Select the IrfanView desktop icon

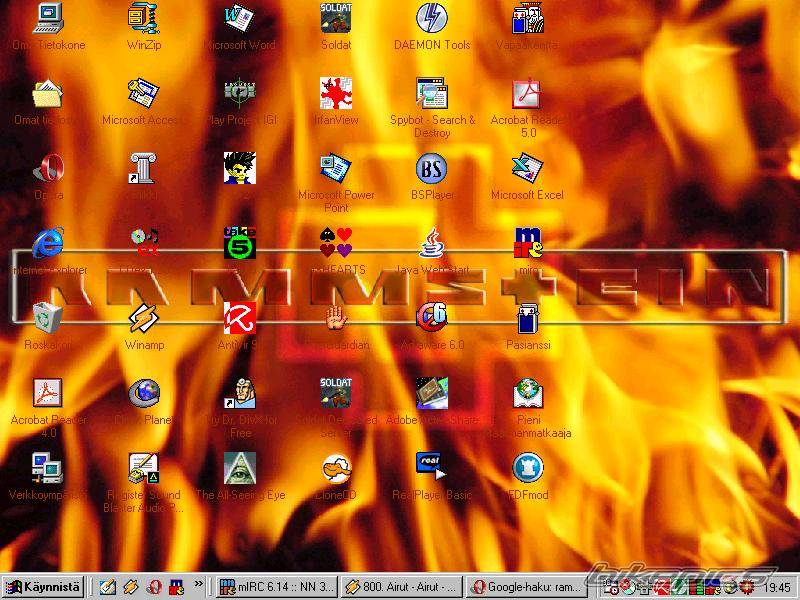tap(336, 93)
